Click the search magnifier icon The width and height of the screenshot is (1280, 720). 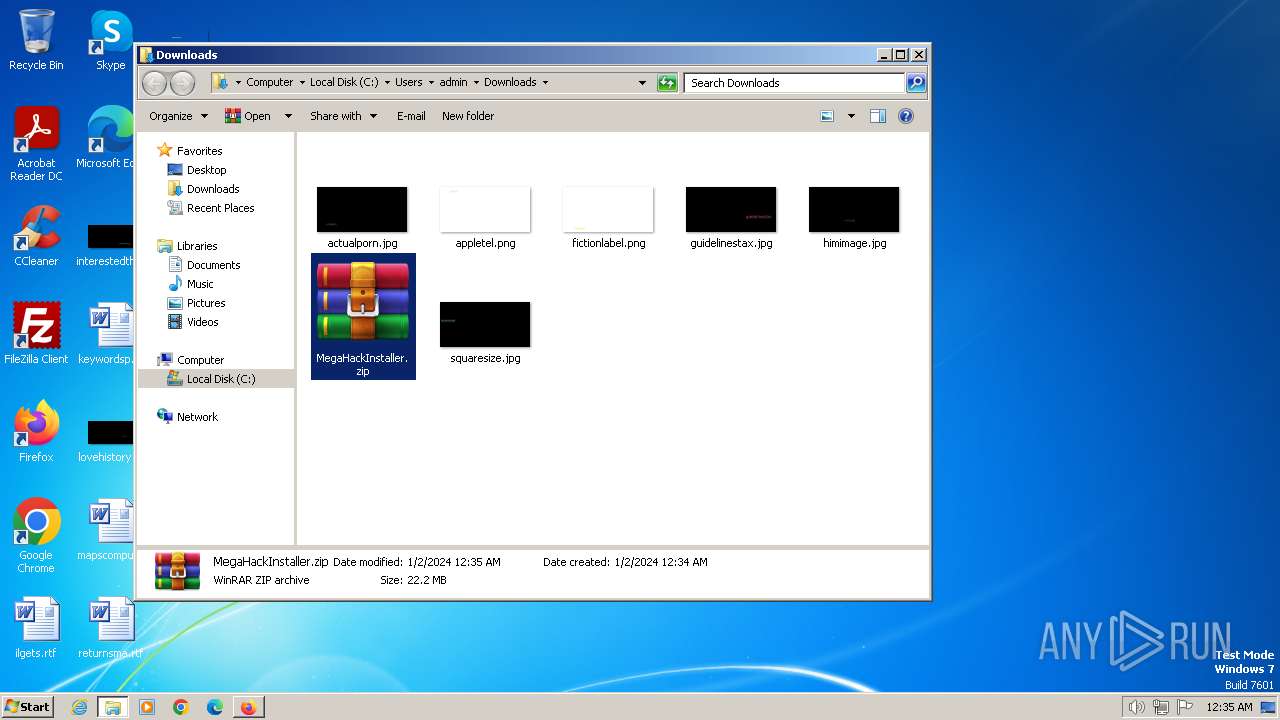click(x=915, y=83)
